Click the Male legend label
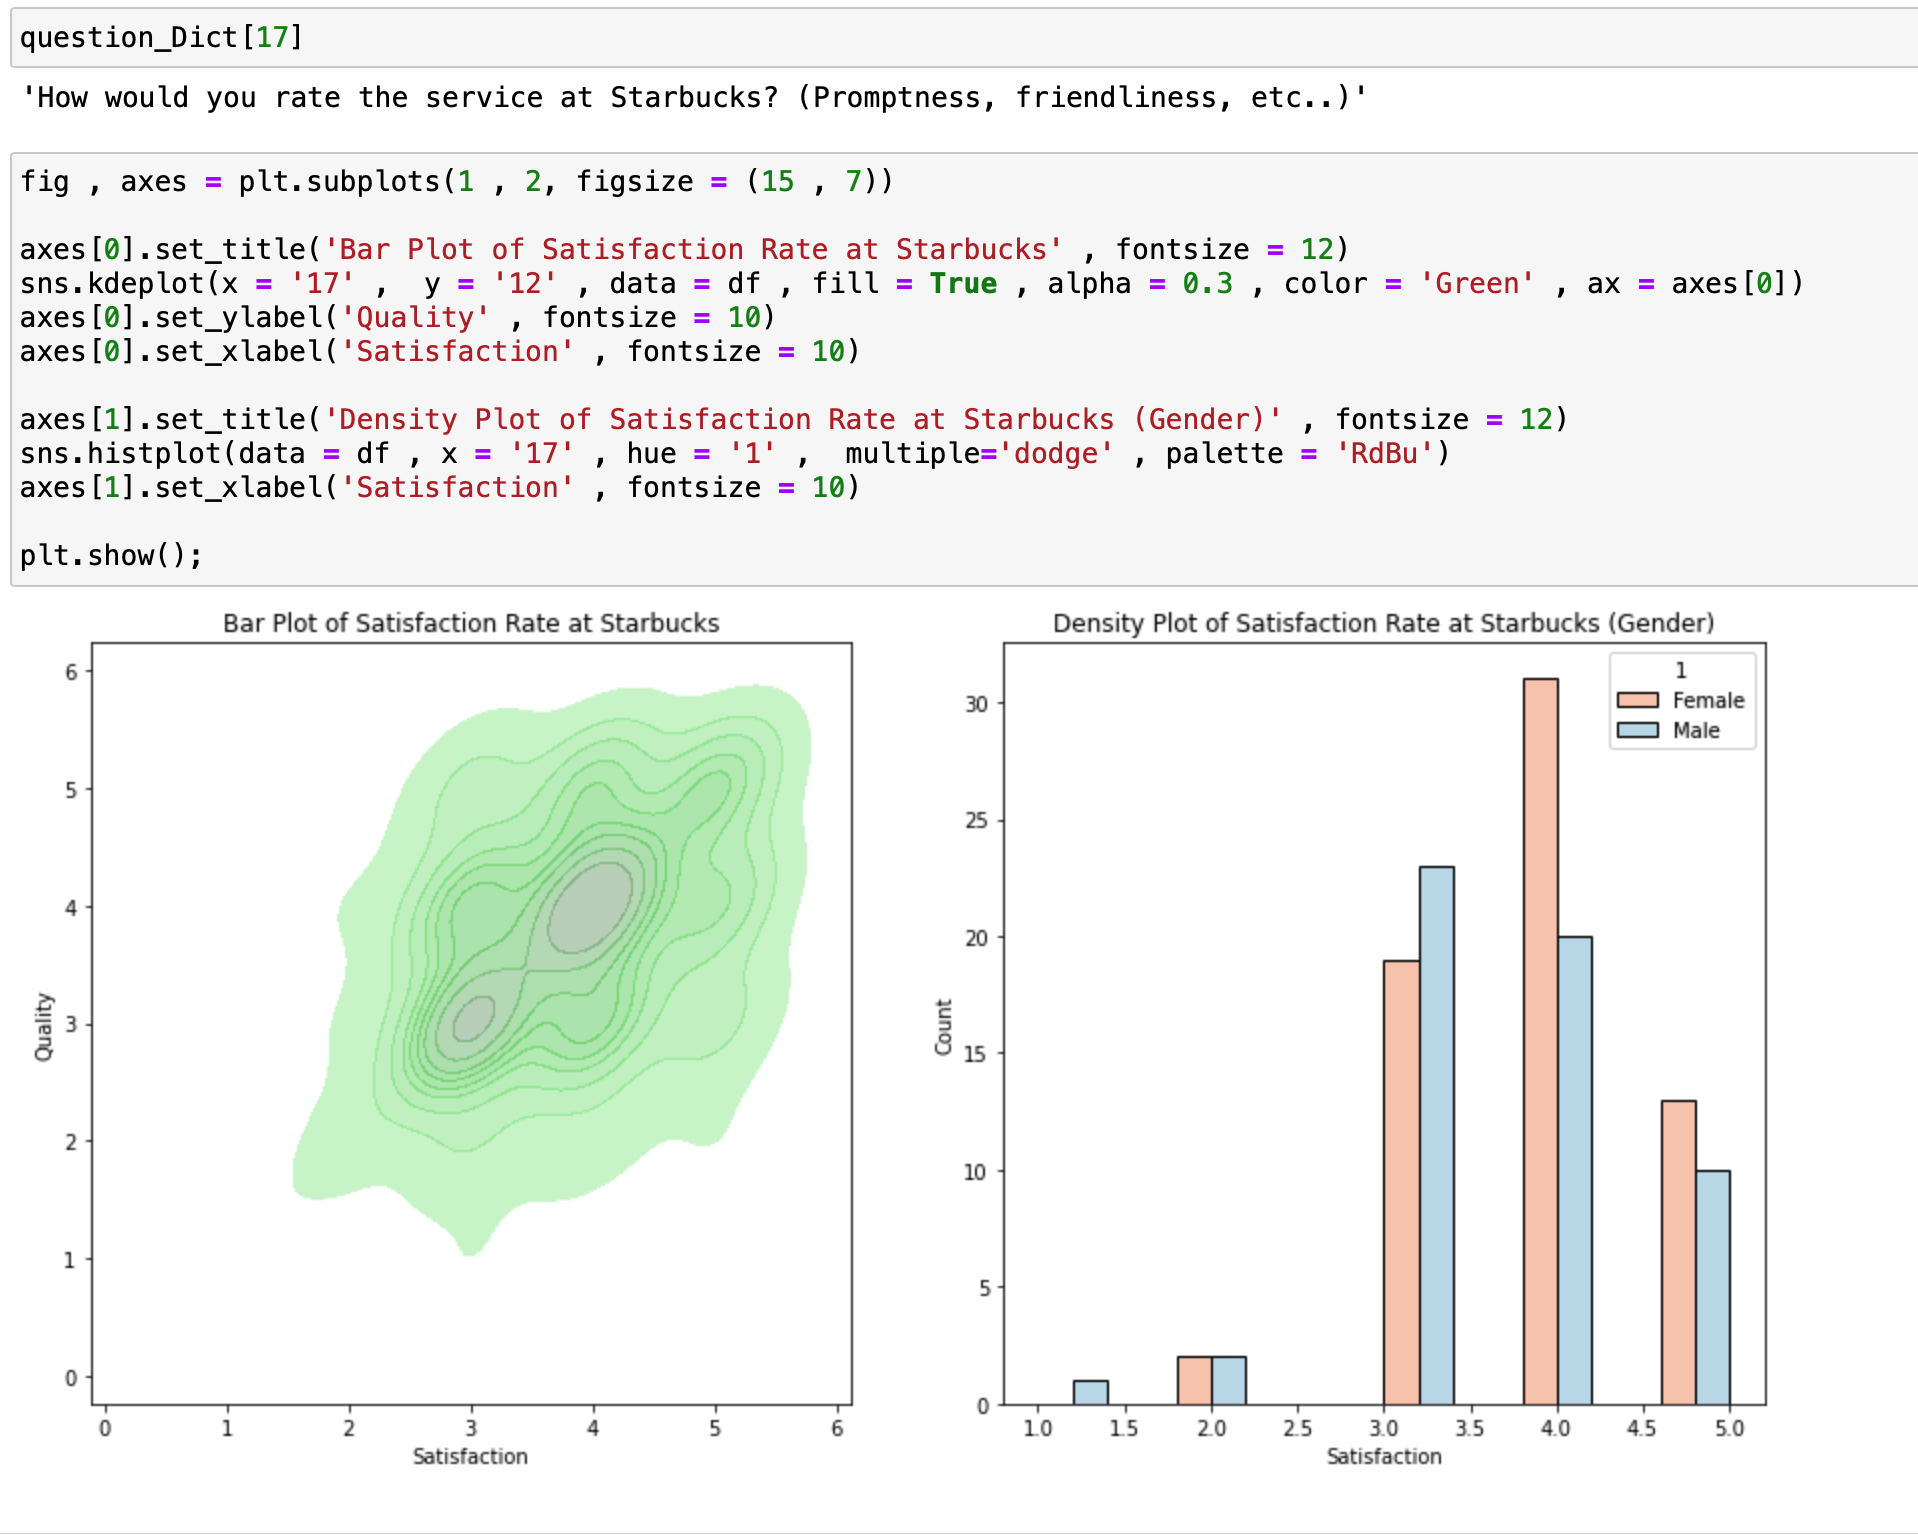Viewport: 1918px width, 1534px height. click(x=1696, y=730)
